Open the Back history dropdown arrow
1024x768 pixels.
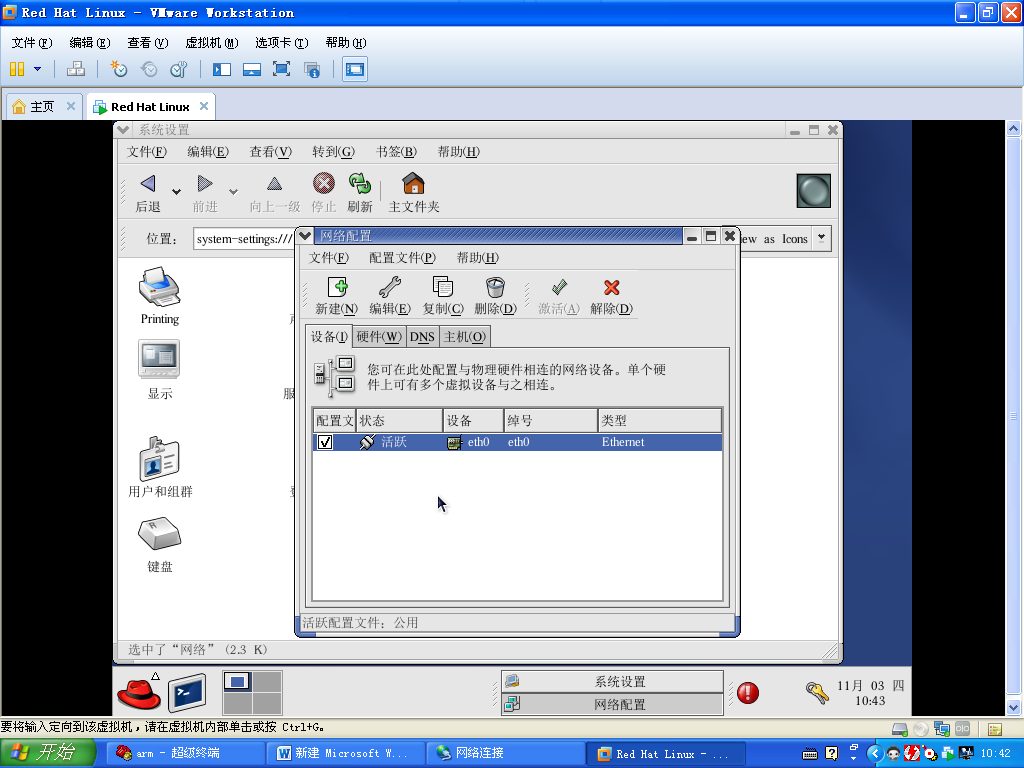coord(176,191)
